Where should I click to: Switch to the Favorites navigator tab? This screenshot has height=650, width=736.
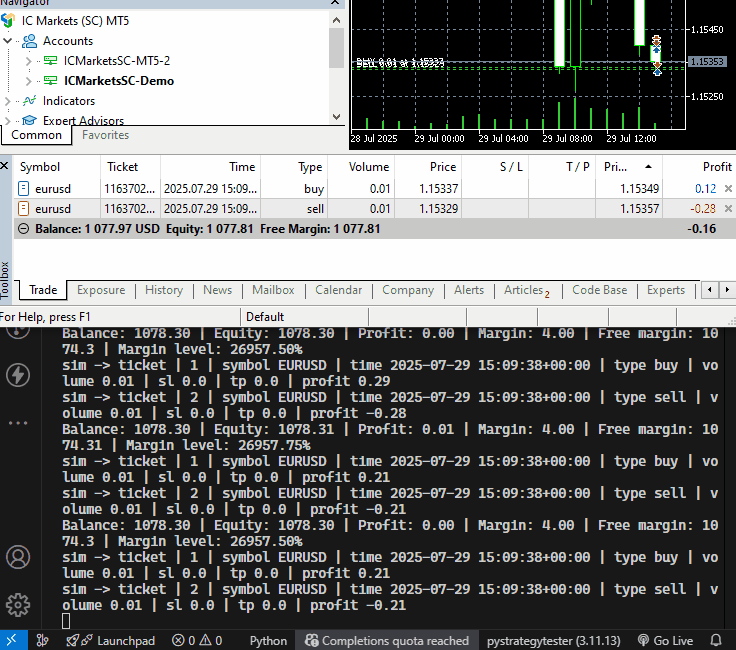pos(106,135)
